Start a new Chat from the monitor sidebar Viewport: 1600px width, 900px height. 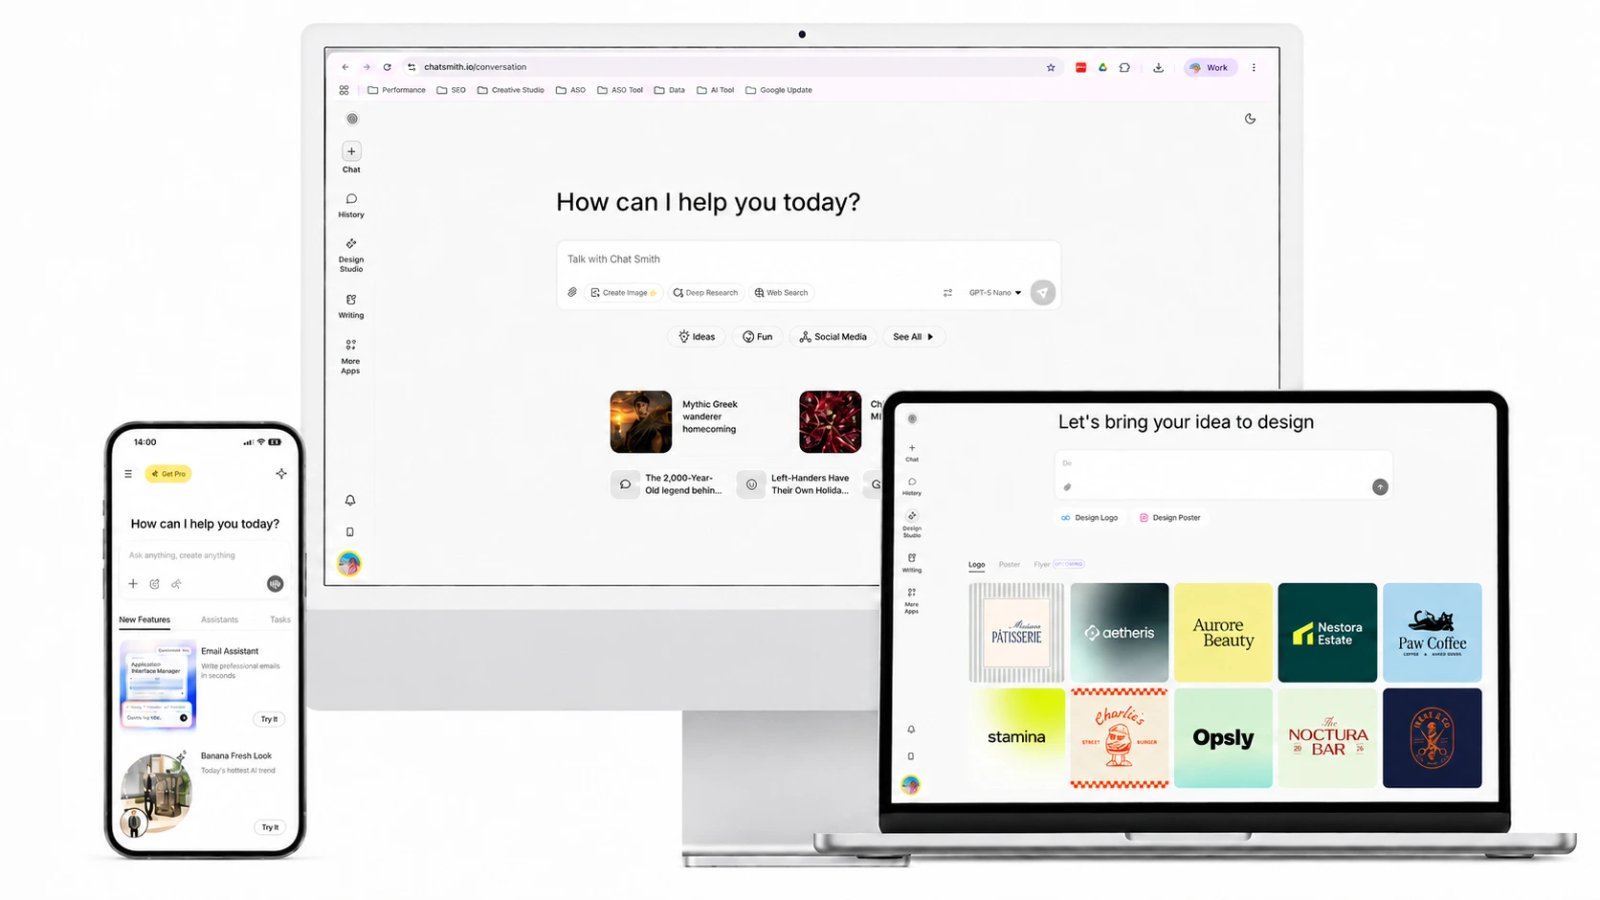[352, 157]
